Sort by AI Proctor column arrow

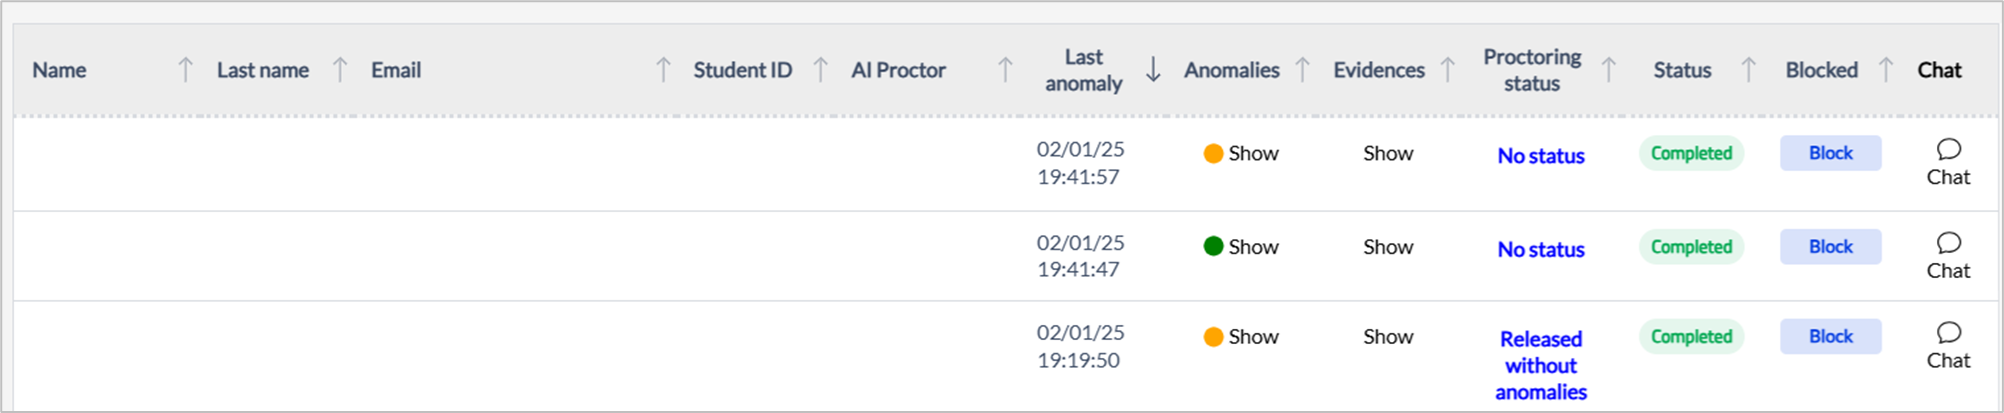[x=1005, y=70]
